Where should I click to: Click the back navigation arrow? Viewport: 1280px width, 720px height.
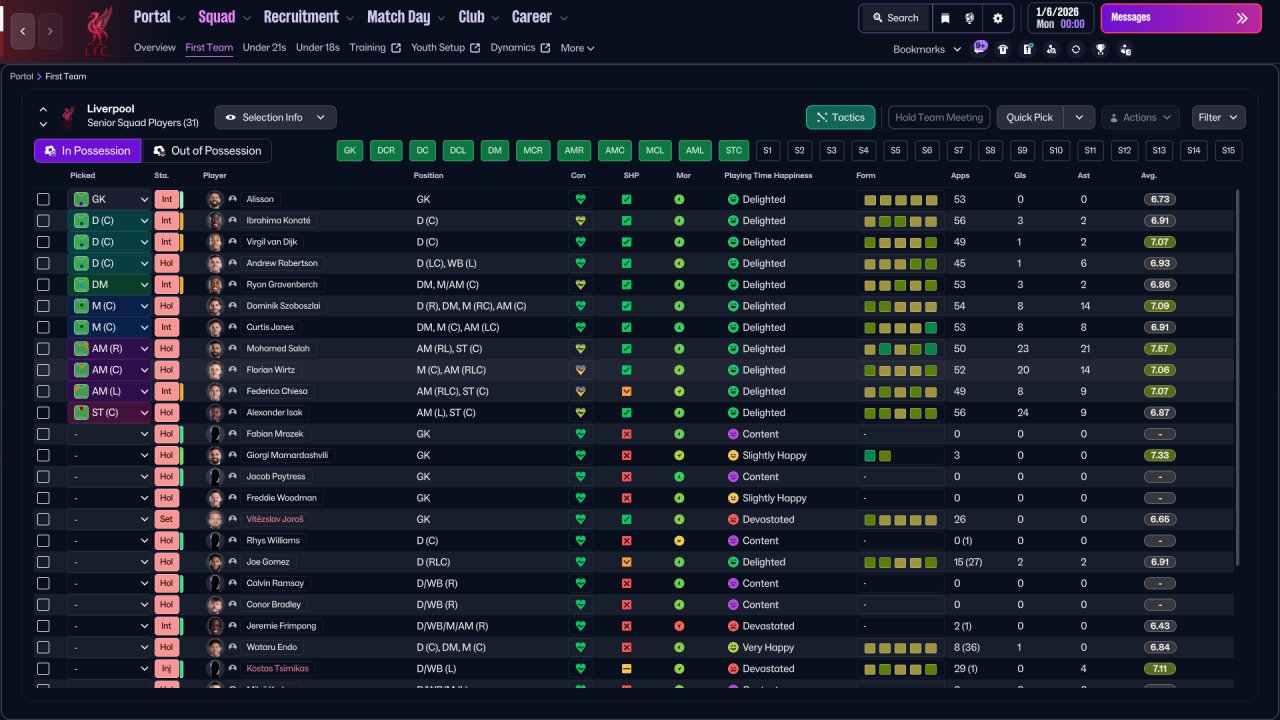coord(23,31)
